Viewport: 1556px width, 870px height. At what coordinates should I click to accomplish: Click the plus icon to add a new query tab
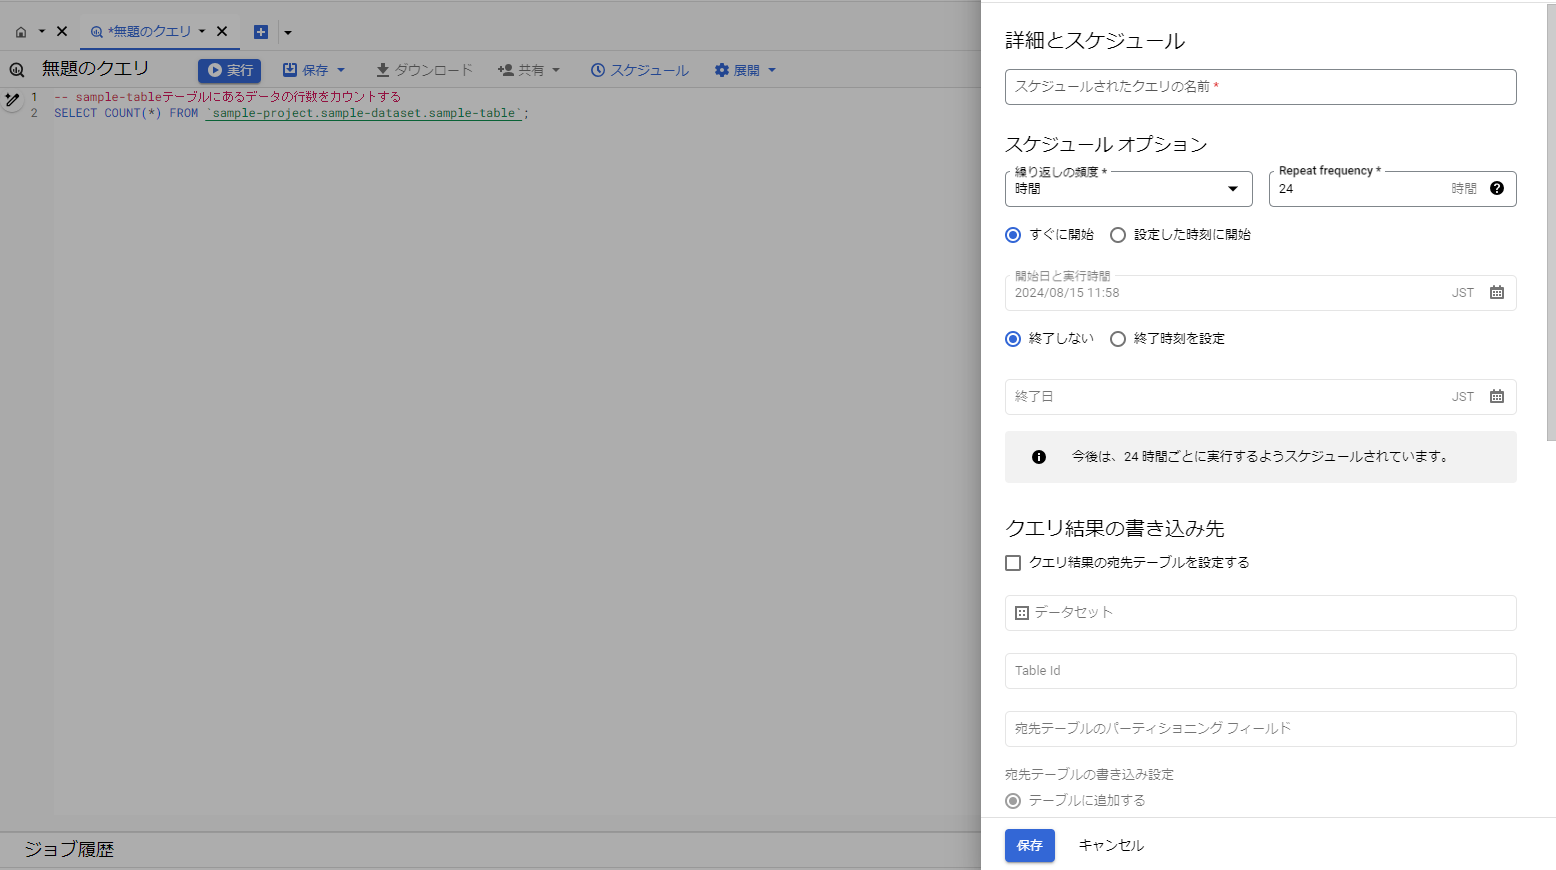click(x=261, y=32)
